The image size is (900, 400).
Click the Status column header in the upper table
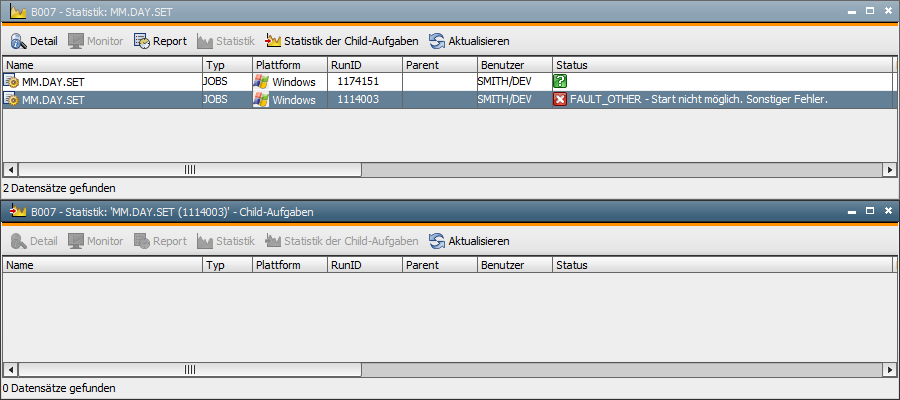coord(720,65)
